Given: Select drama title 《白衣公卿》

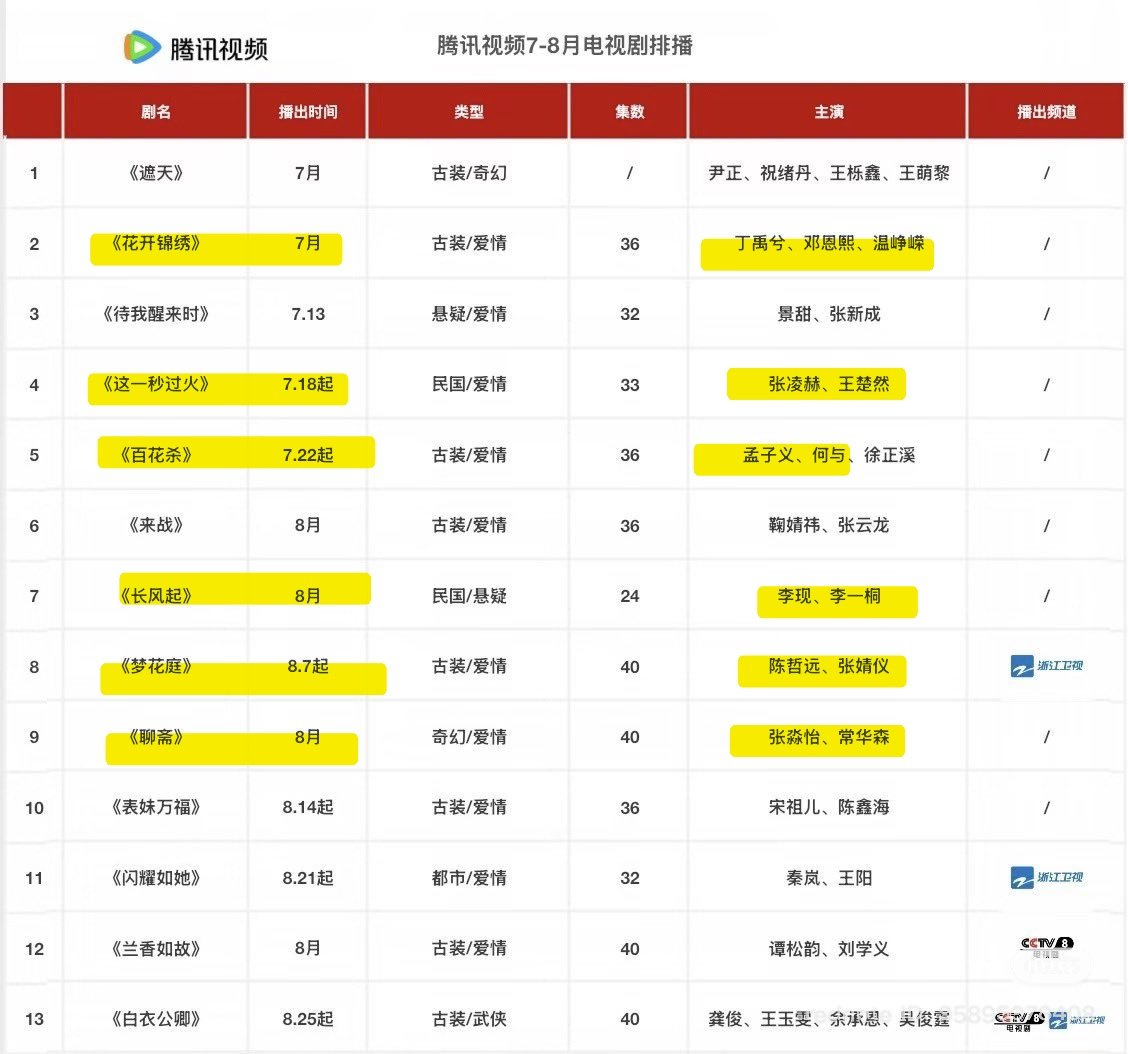Looking at the screenshot, I should tap(155, 1019).
